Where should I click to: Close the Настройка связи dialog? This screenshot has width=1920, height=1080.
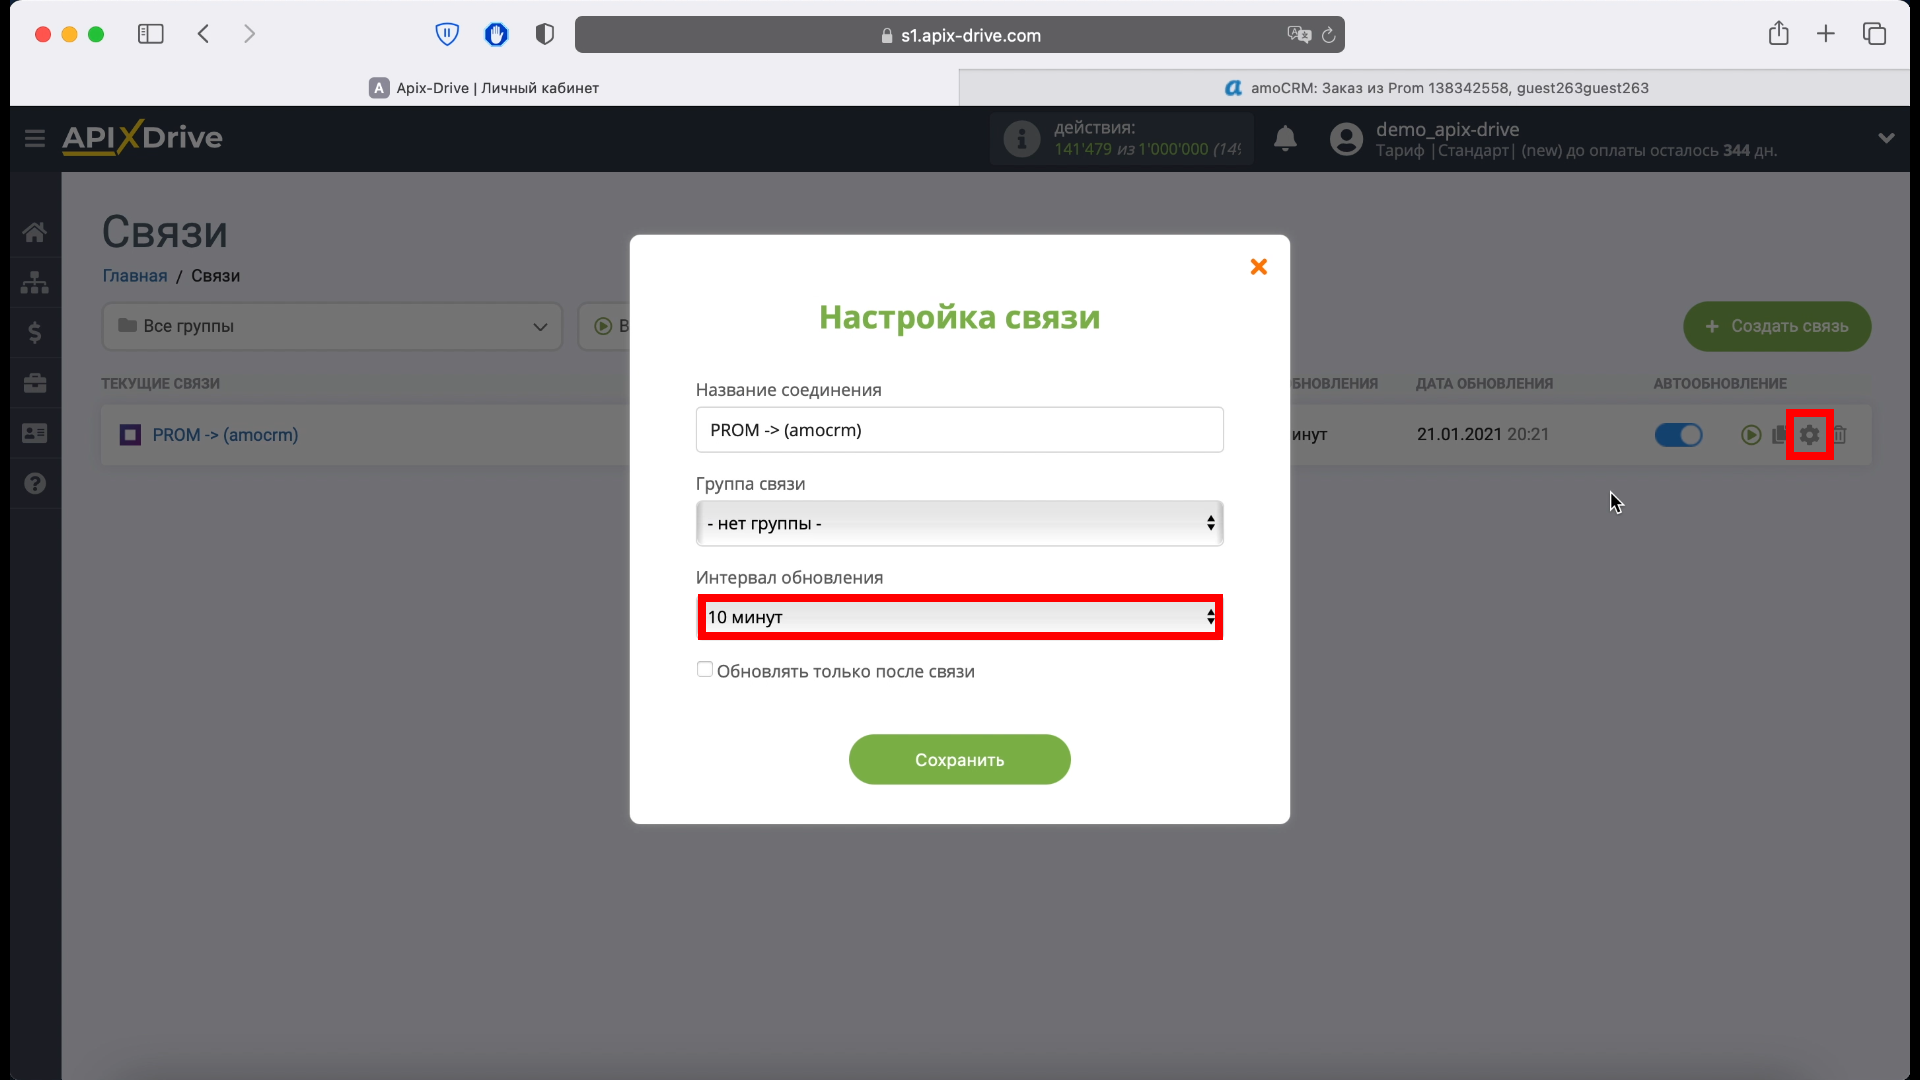coord(1258,266)
